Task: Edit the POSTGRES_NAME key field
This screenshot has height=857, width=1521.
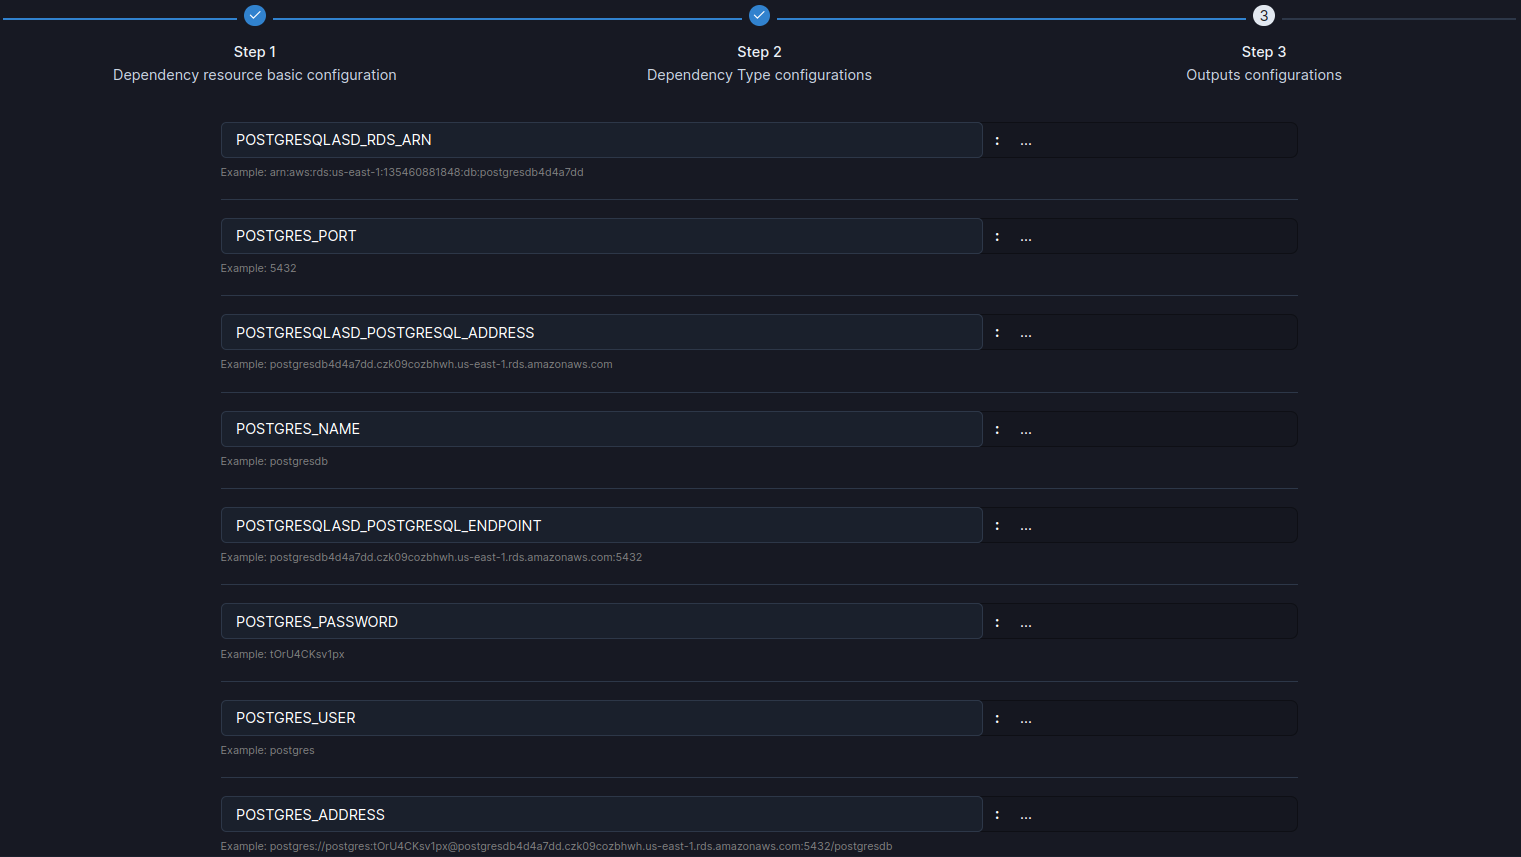Action: (601, 429)
